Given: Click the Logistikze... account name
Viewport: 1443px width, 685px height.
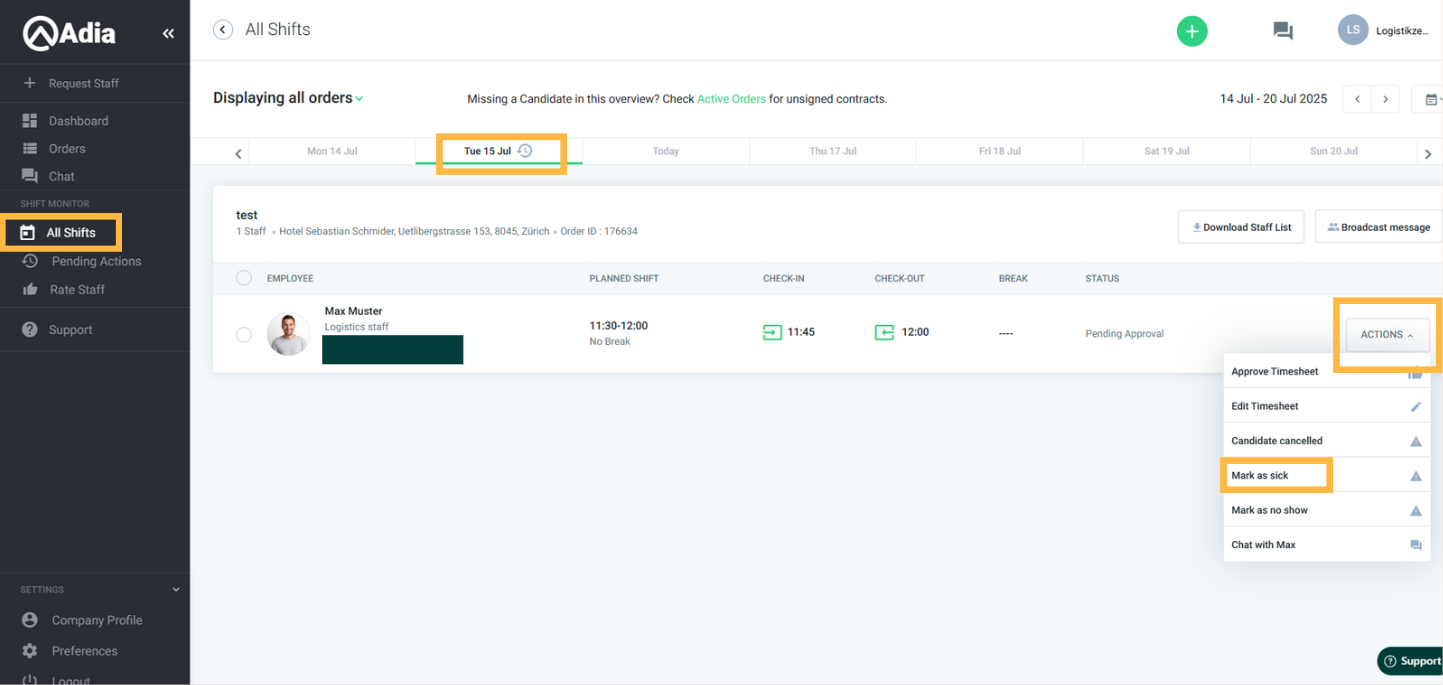Looking at the screenshot, I should (1402, 31).
